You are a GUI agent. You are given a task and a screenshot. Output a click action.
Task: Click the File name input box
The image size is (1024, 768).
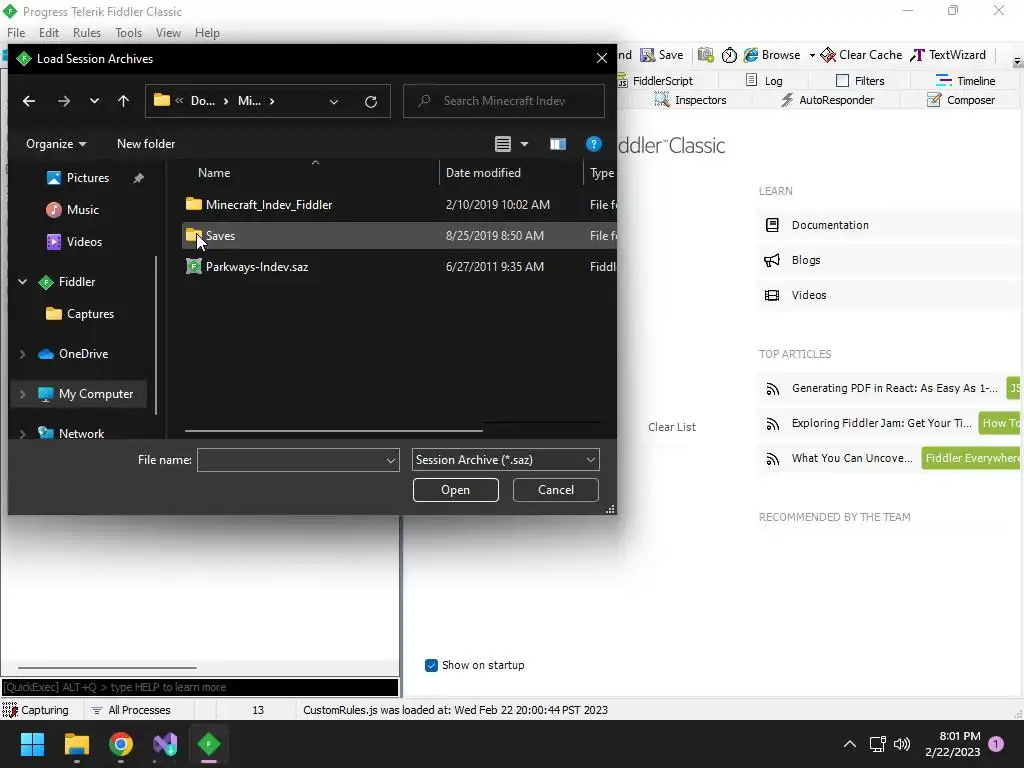(x=291, y=460)
